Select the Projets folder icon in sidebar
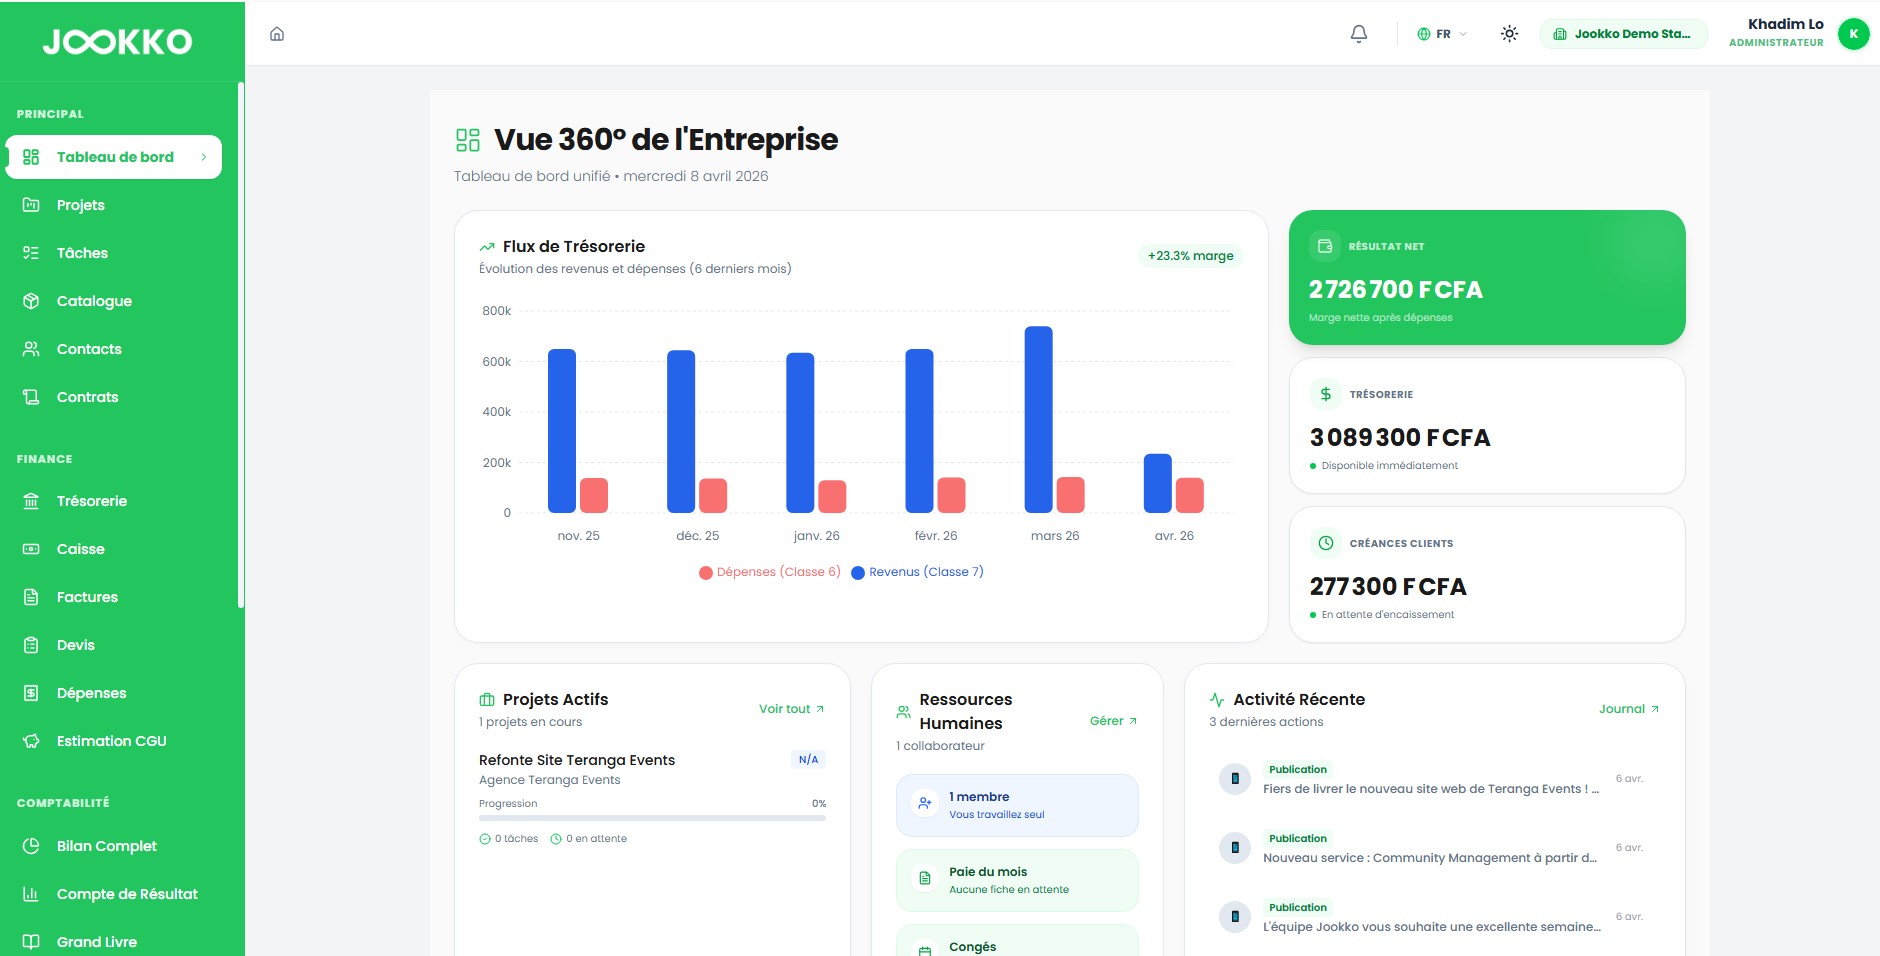1880x956 pixels. coord(30,204)
